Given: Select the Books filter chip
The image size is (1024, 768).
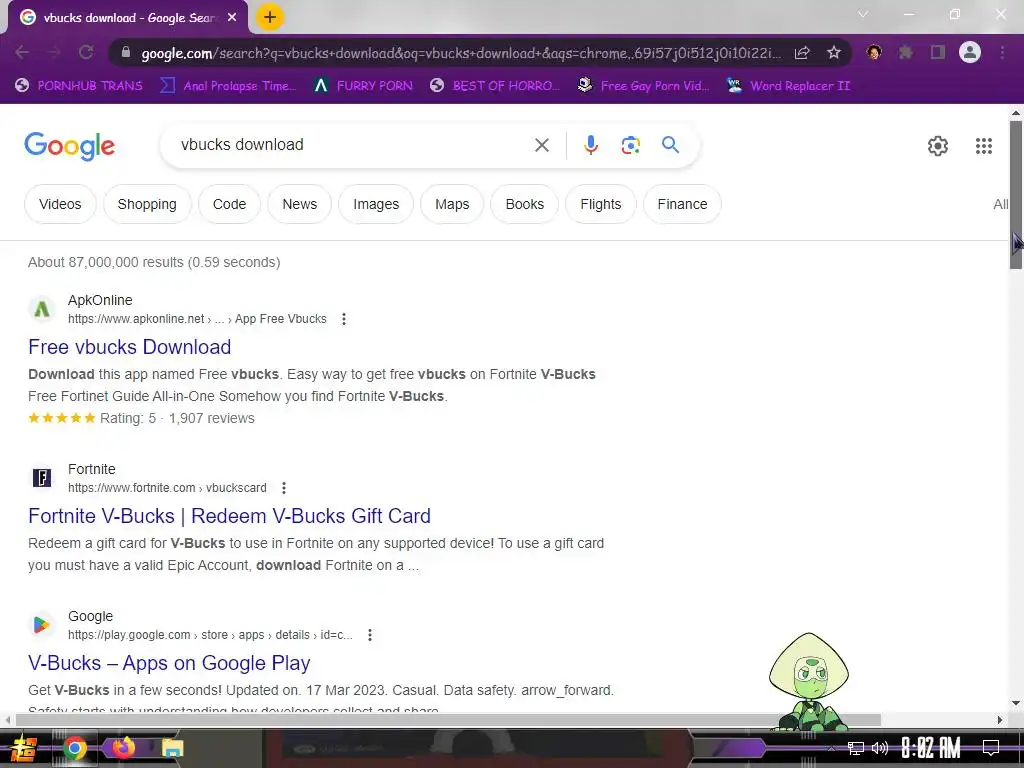Looking at the screenshot, I should coord(524,204).
